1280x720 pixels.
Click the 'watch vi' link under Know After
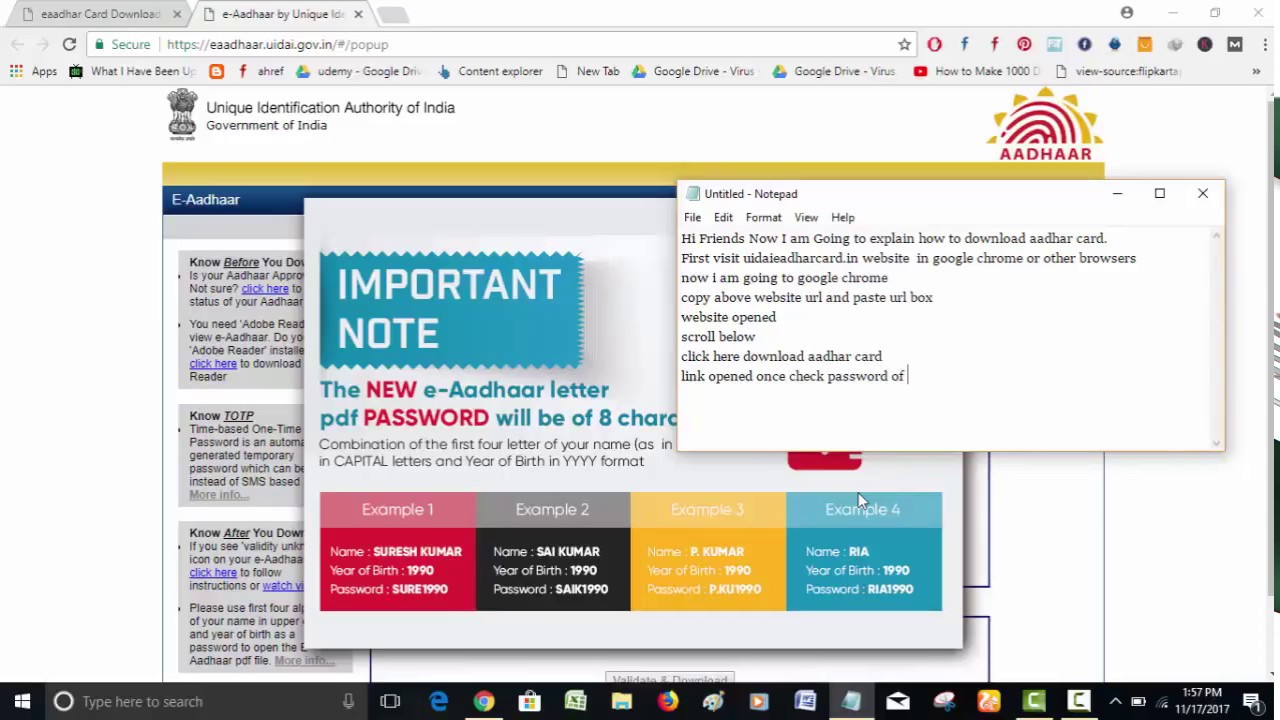coord(283,586)
